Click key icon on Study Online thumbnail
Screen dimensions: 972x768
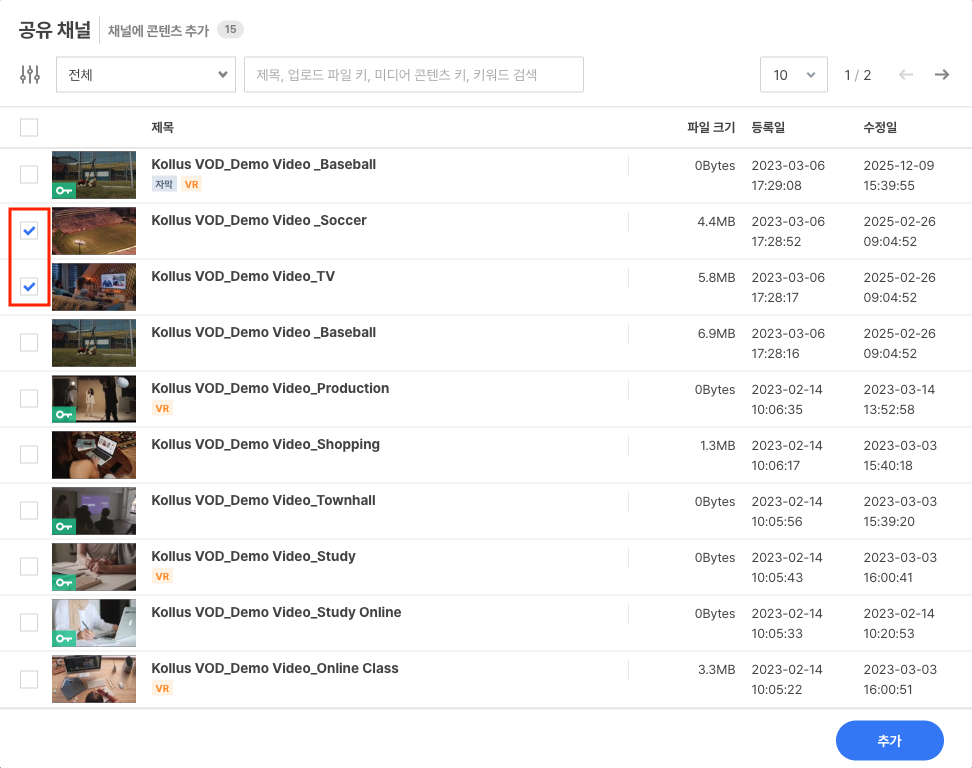click(x=64, y=638)
